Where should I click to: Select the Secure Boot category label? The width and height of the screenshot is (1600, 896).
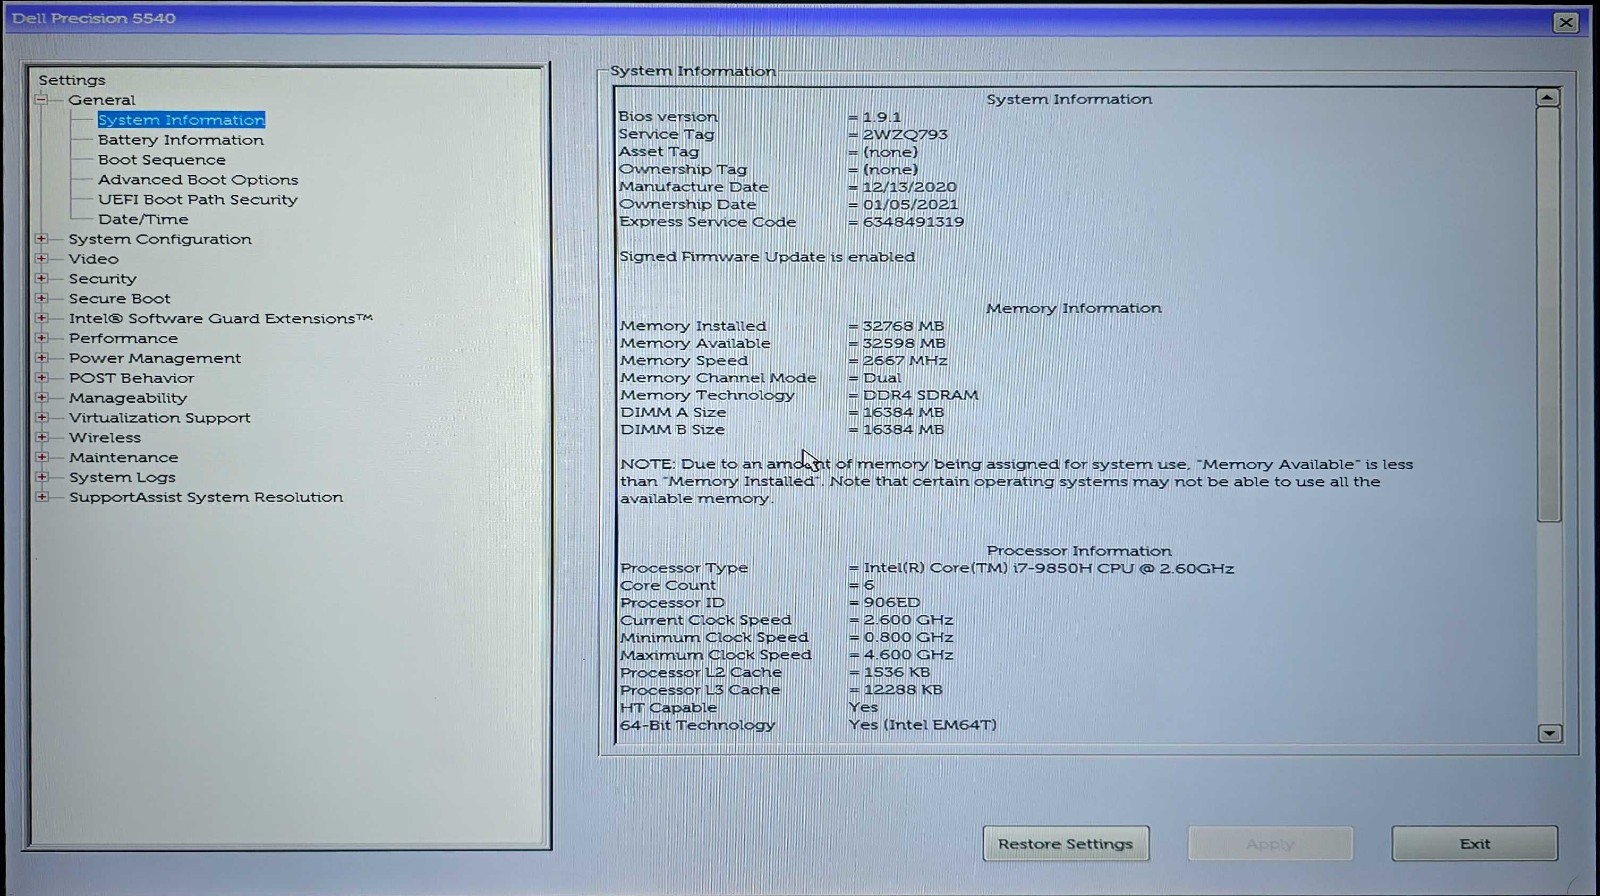pyautogui.click(x=119, y=298)
